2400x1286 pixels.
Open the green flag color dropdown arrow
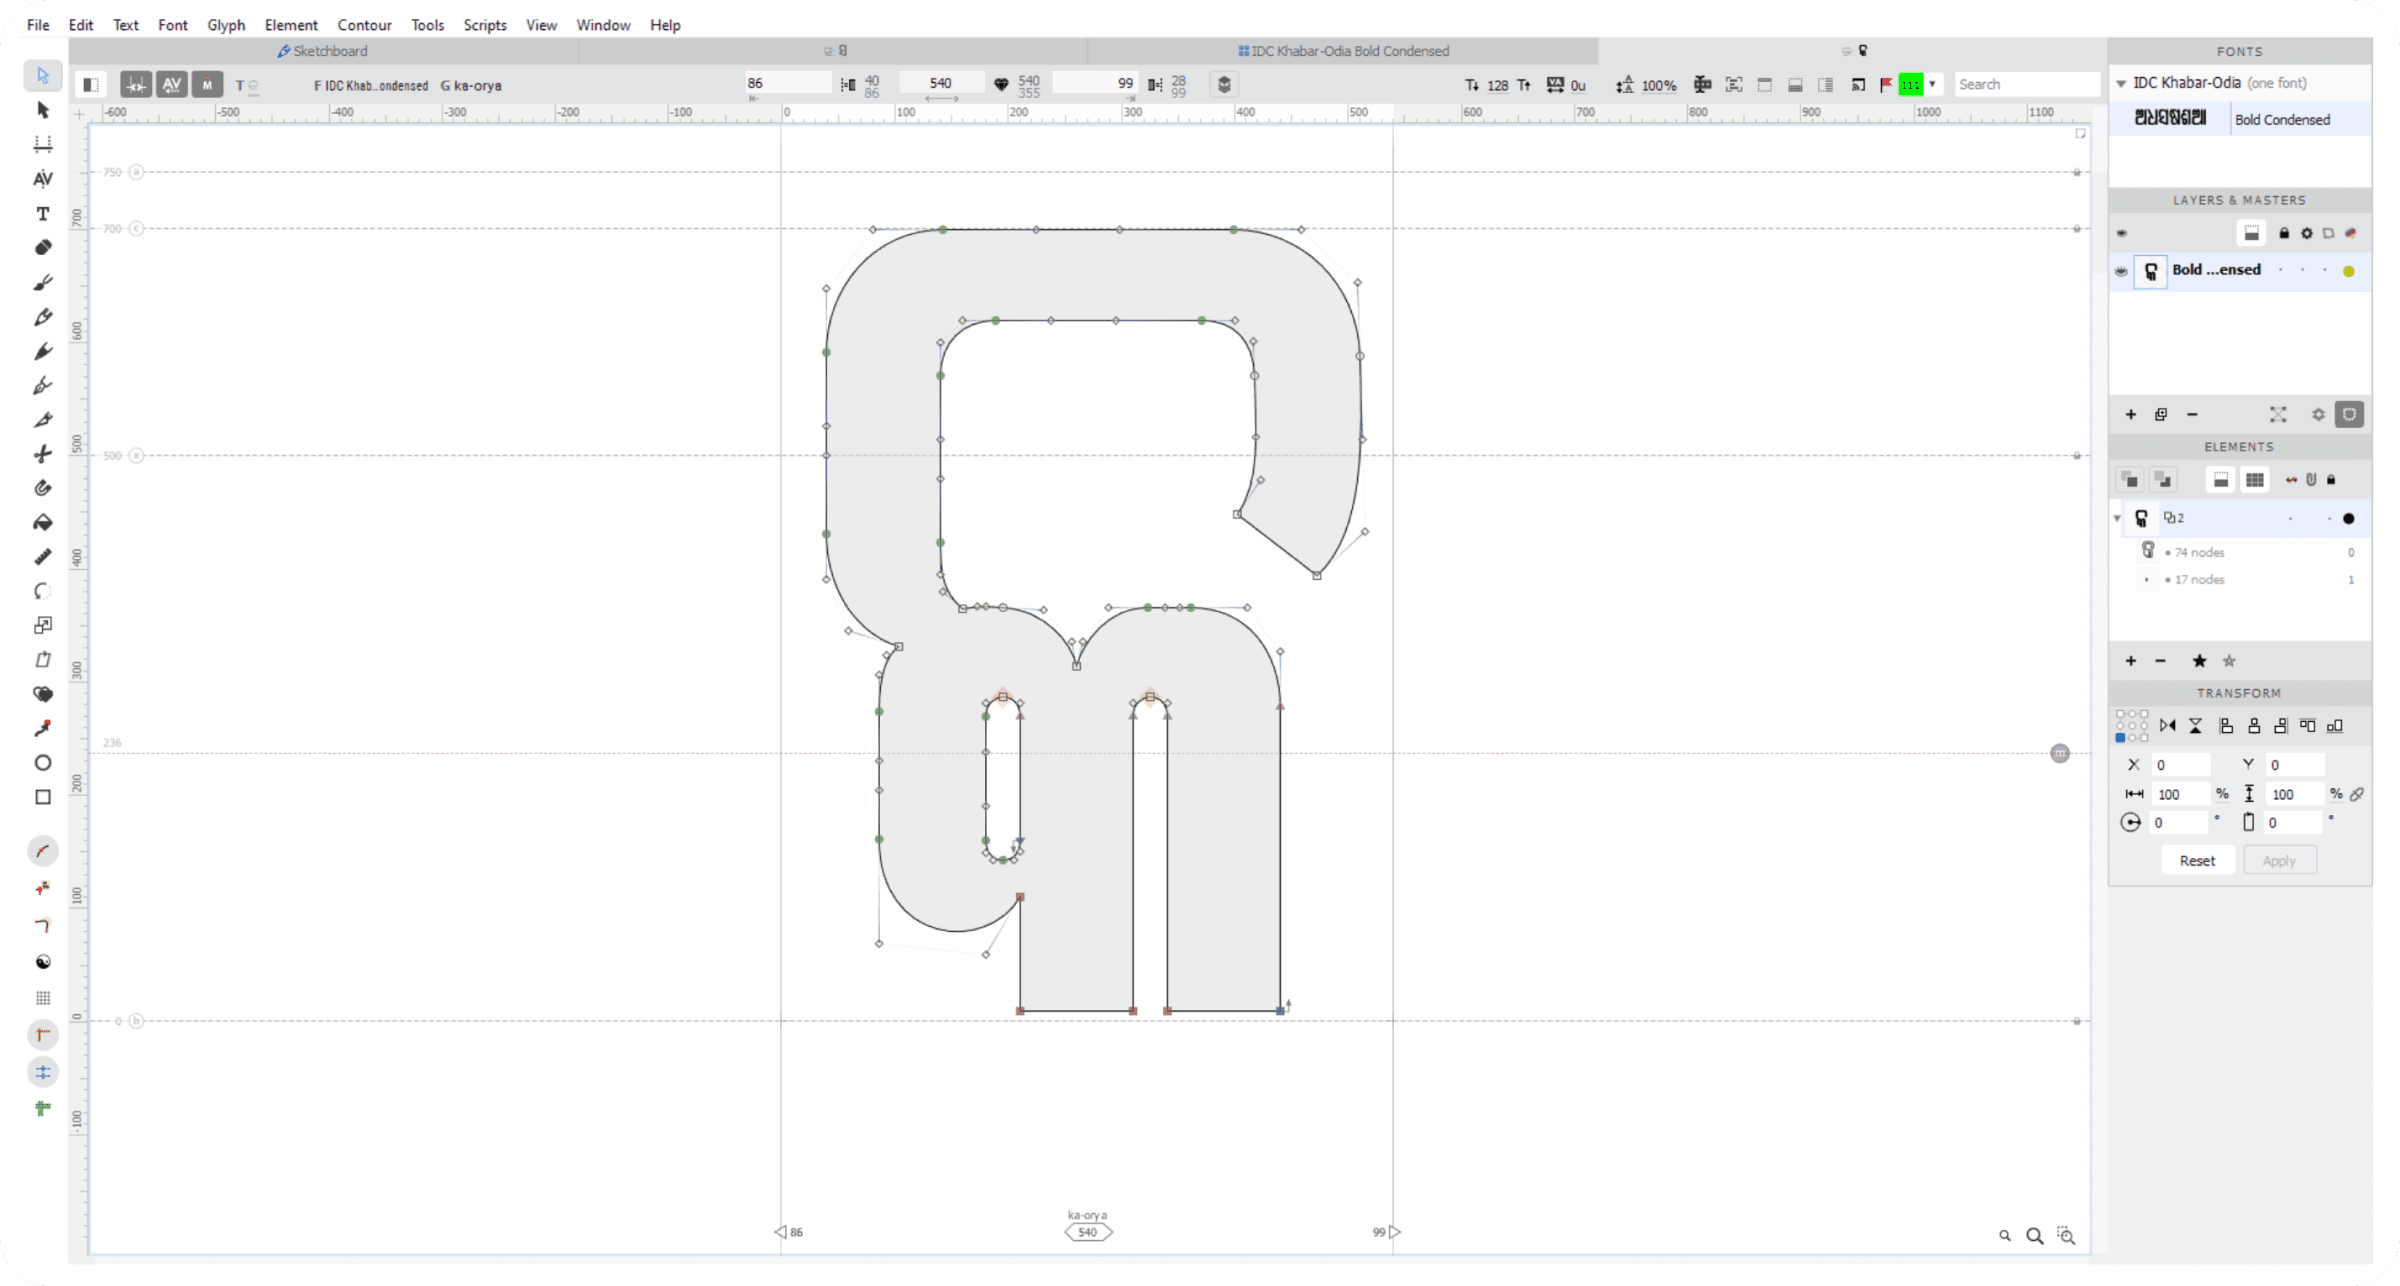tap(1932, 85)
